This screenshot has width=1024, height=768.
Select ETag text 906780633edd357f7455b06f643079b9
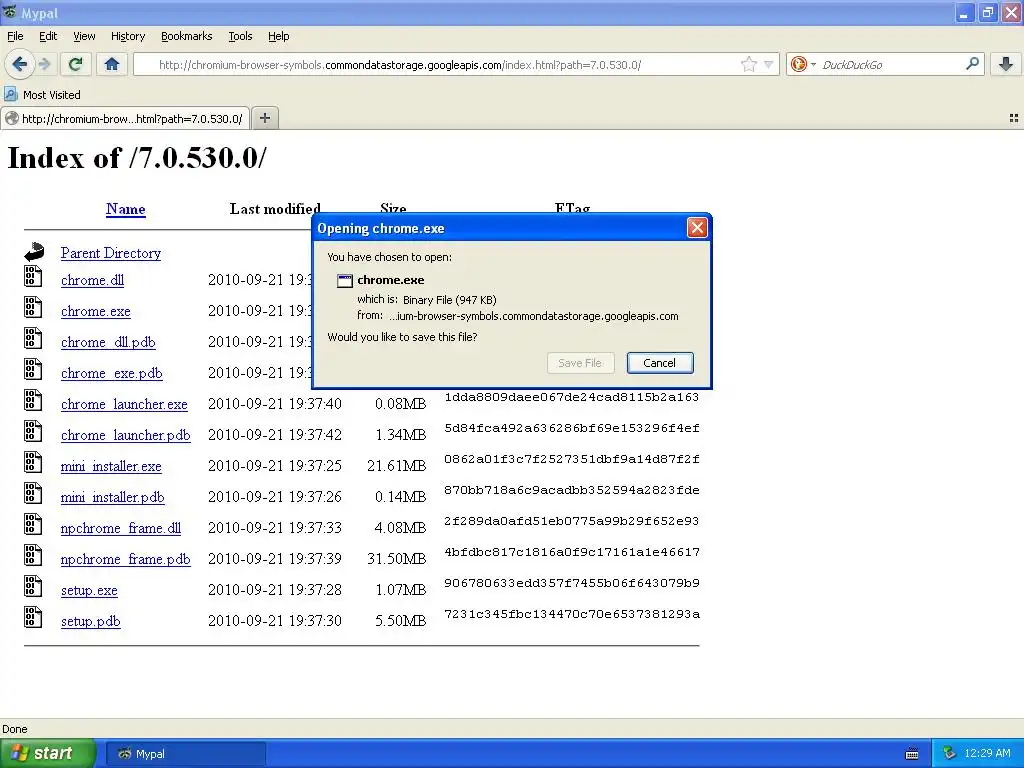571,583
